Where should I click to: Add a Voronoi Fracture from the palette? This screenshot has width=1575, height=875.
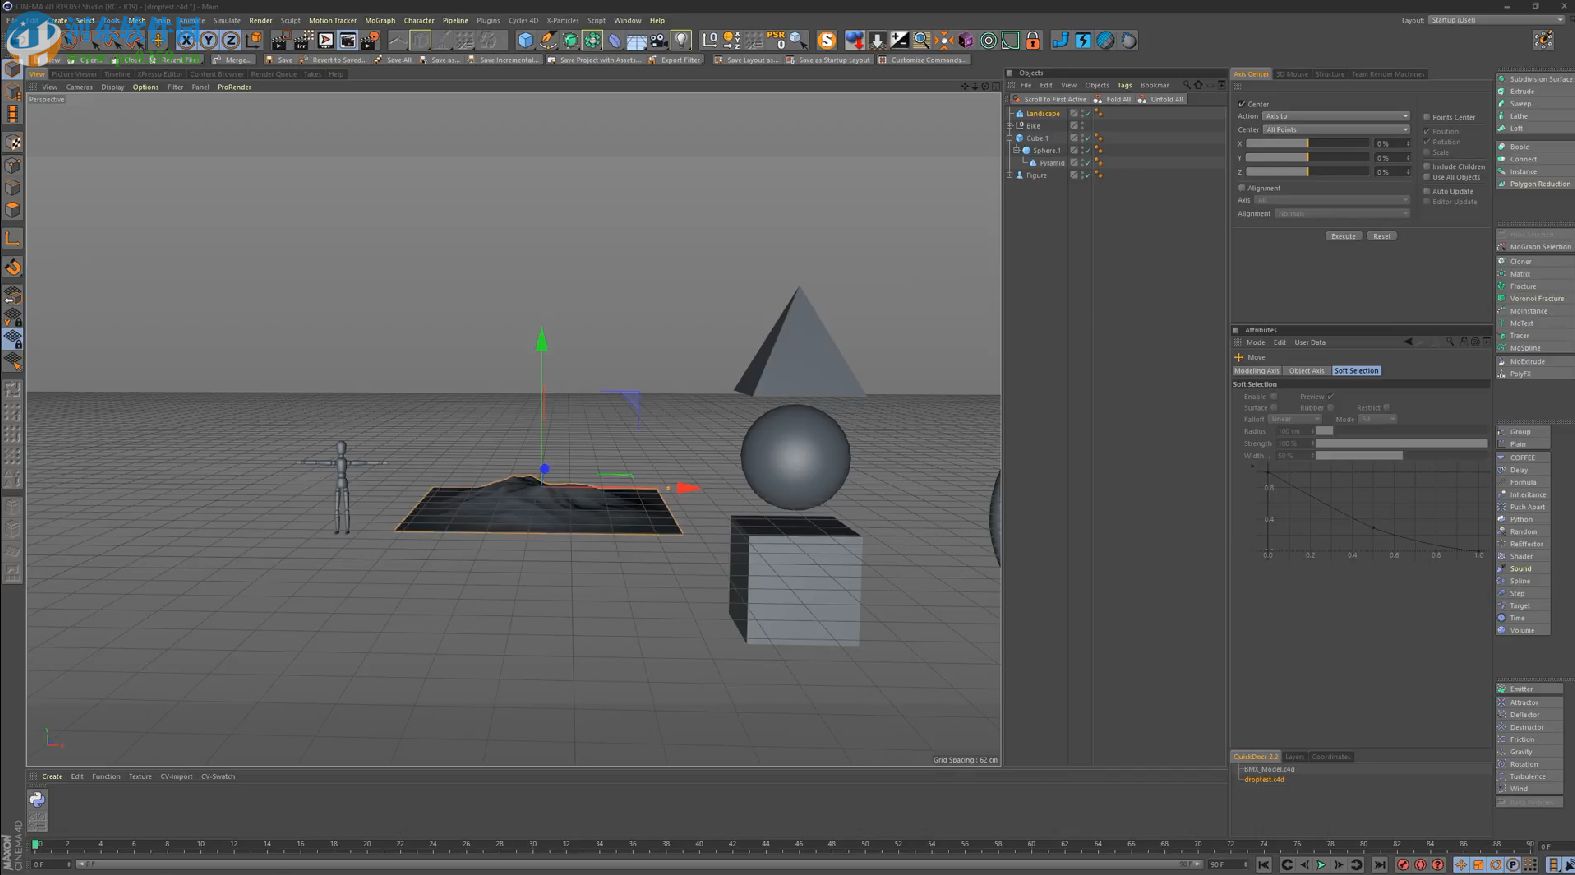tap(1536, 298)
